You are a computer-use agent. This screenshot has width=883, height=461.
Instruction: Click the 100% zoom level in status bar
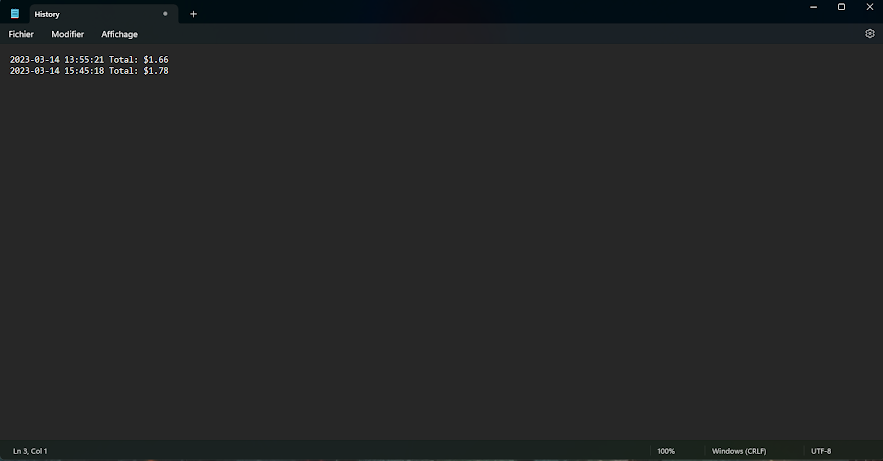pyautogui.click(x=666, y=451)
